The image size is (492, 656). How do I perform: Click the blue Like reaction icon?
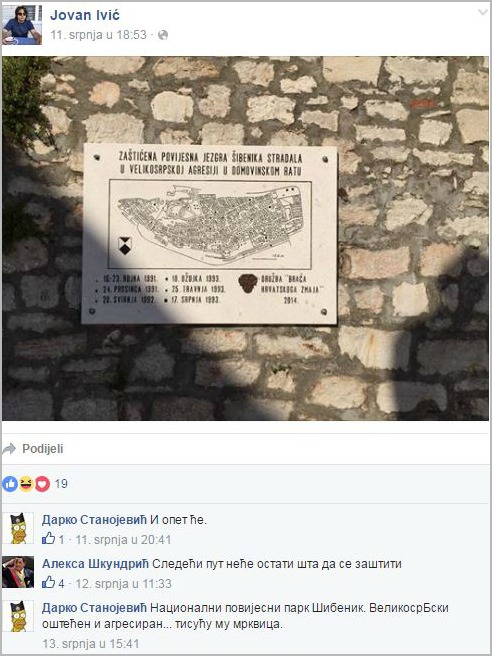10,484
